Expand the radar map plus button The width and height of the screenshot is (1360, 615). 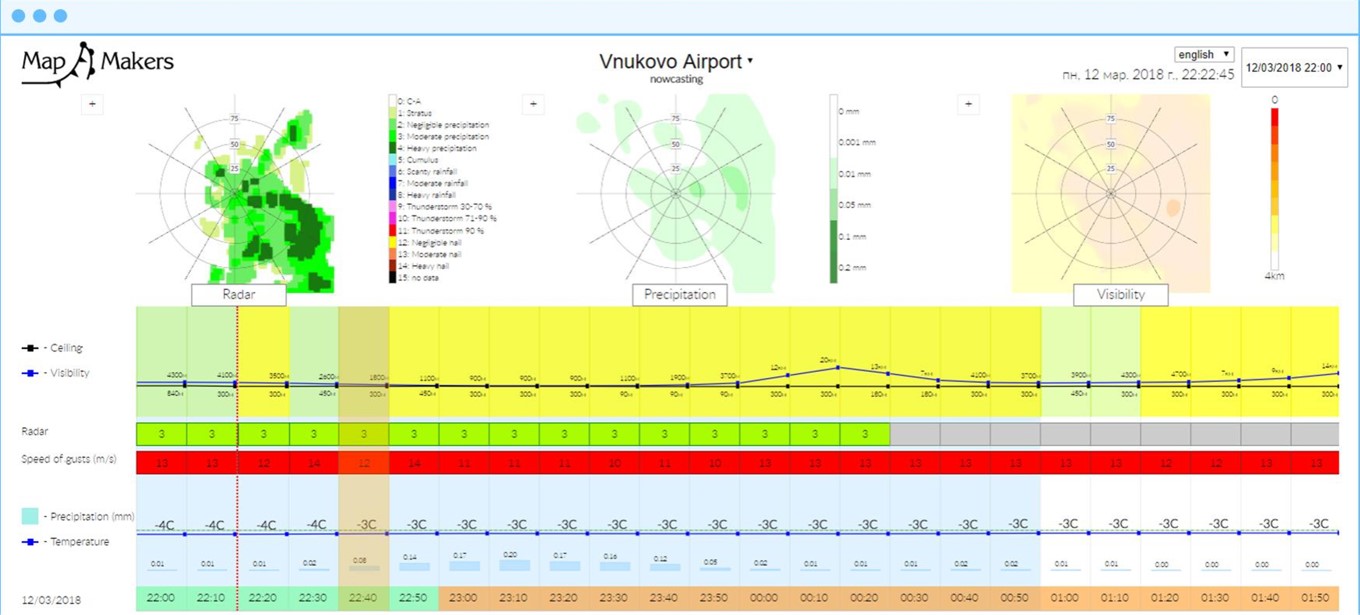pos(92,104)
